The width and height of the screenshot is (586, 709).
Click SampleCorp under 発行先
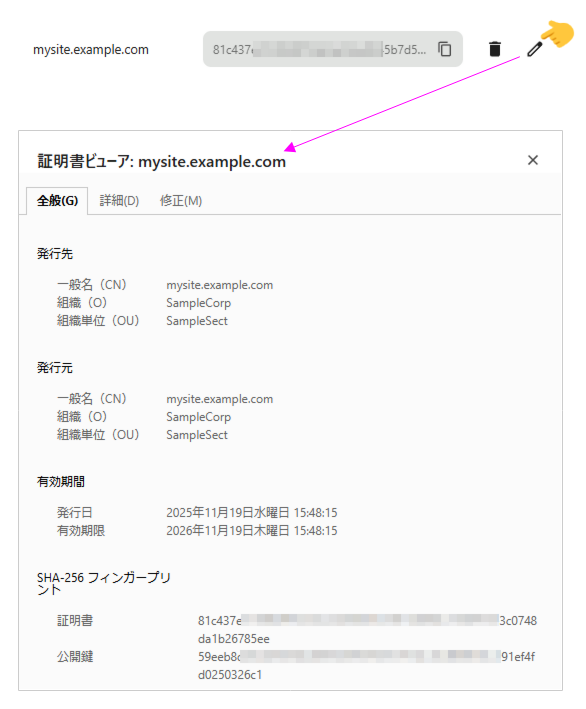pyautogui.click(x=198, y=303)
